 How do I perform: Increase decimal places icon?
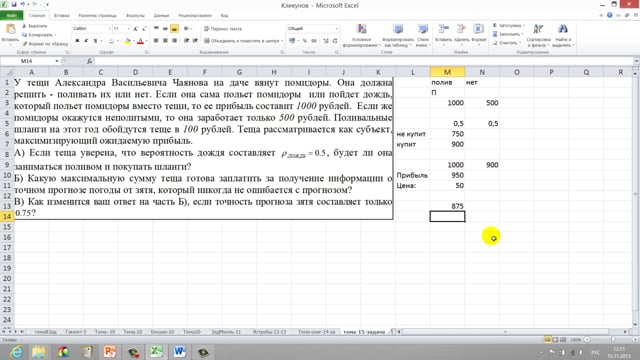pyautogui.click(x=326, y=41)
